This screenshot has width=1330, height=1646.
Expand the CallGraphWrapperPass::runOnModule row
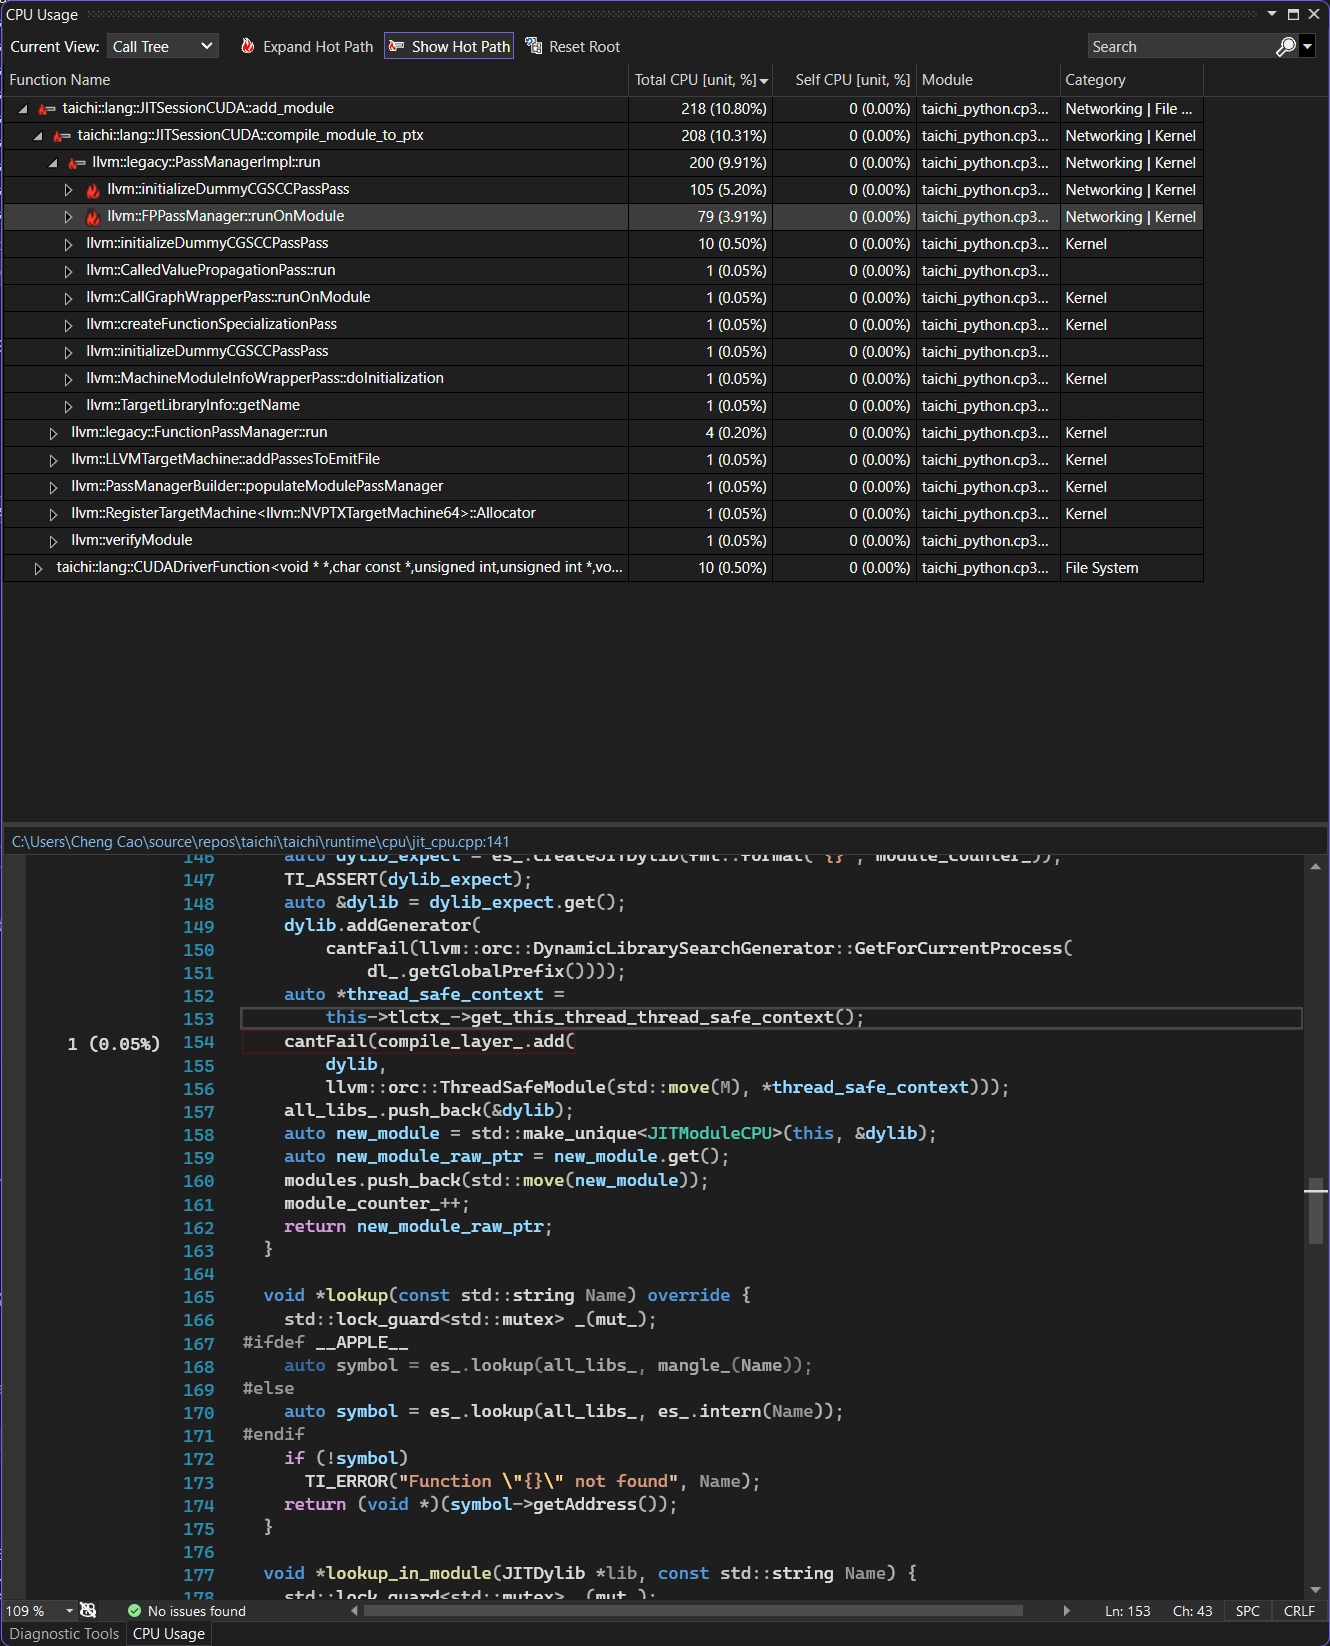click(68, 297)
